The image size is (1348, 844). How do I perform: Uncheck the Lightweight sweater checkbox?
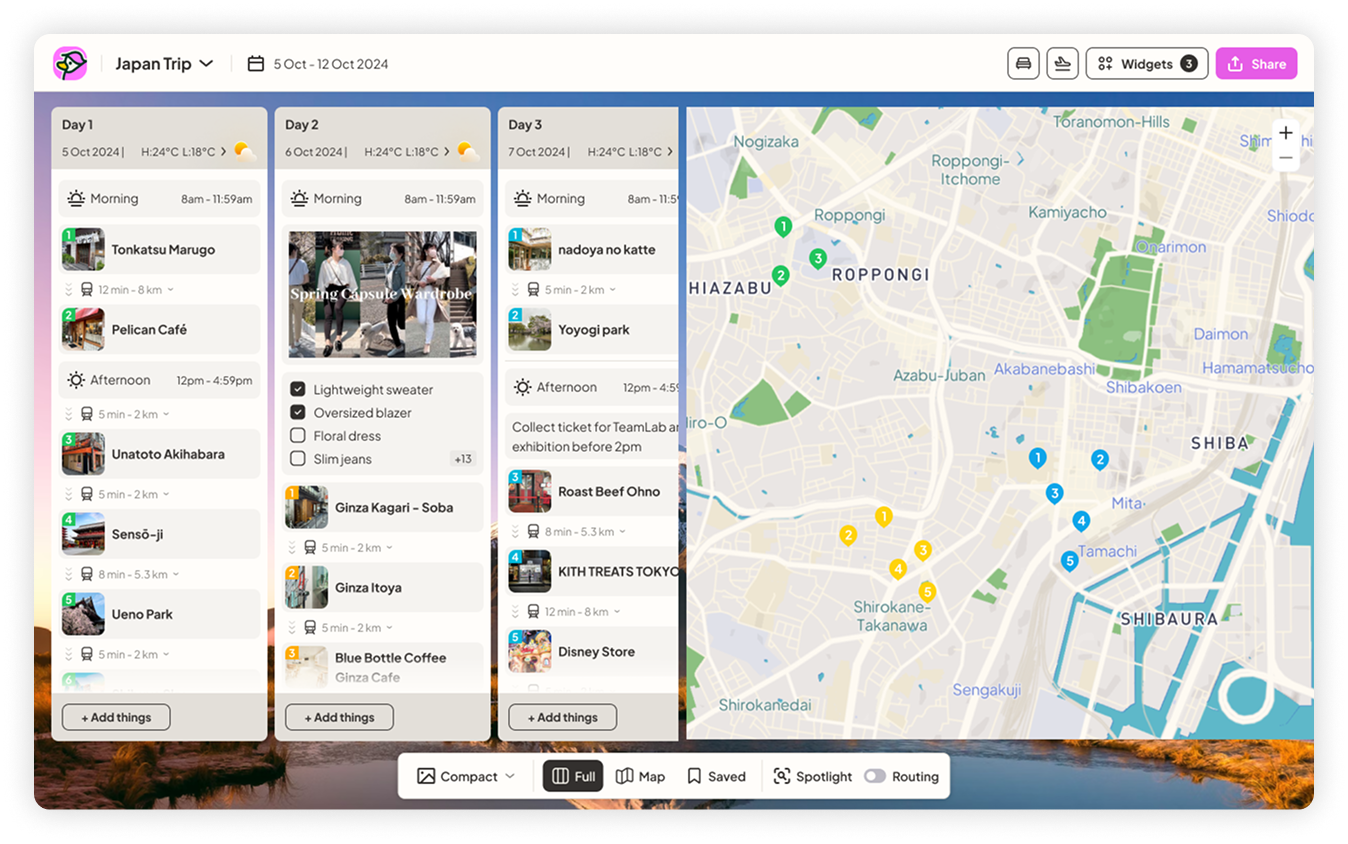coord(297,389)
